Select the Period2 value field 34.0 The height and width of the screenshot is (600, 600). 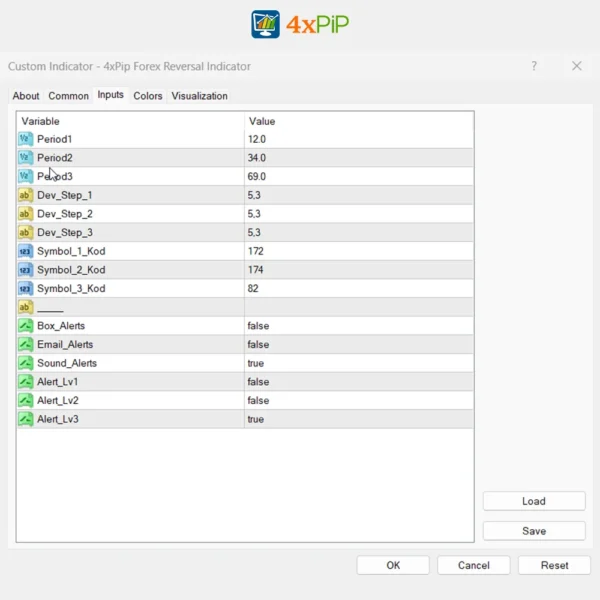[257, 158]
